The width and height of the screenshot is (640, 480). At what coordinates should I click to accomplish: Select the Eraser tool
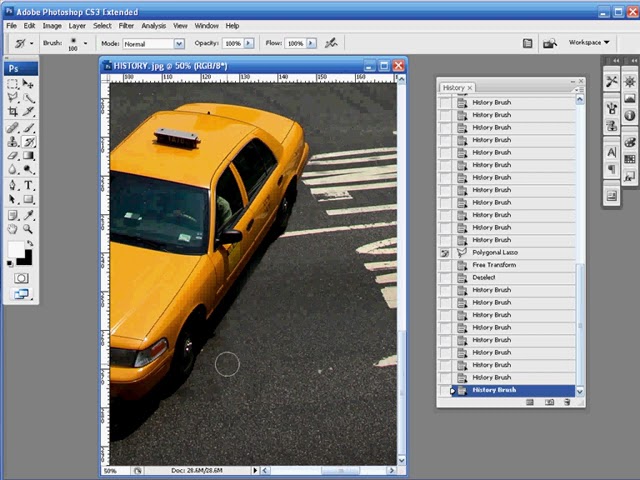coord(13,156)
